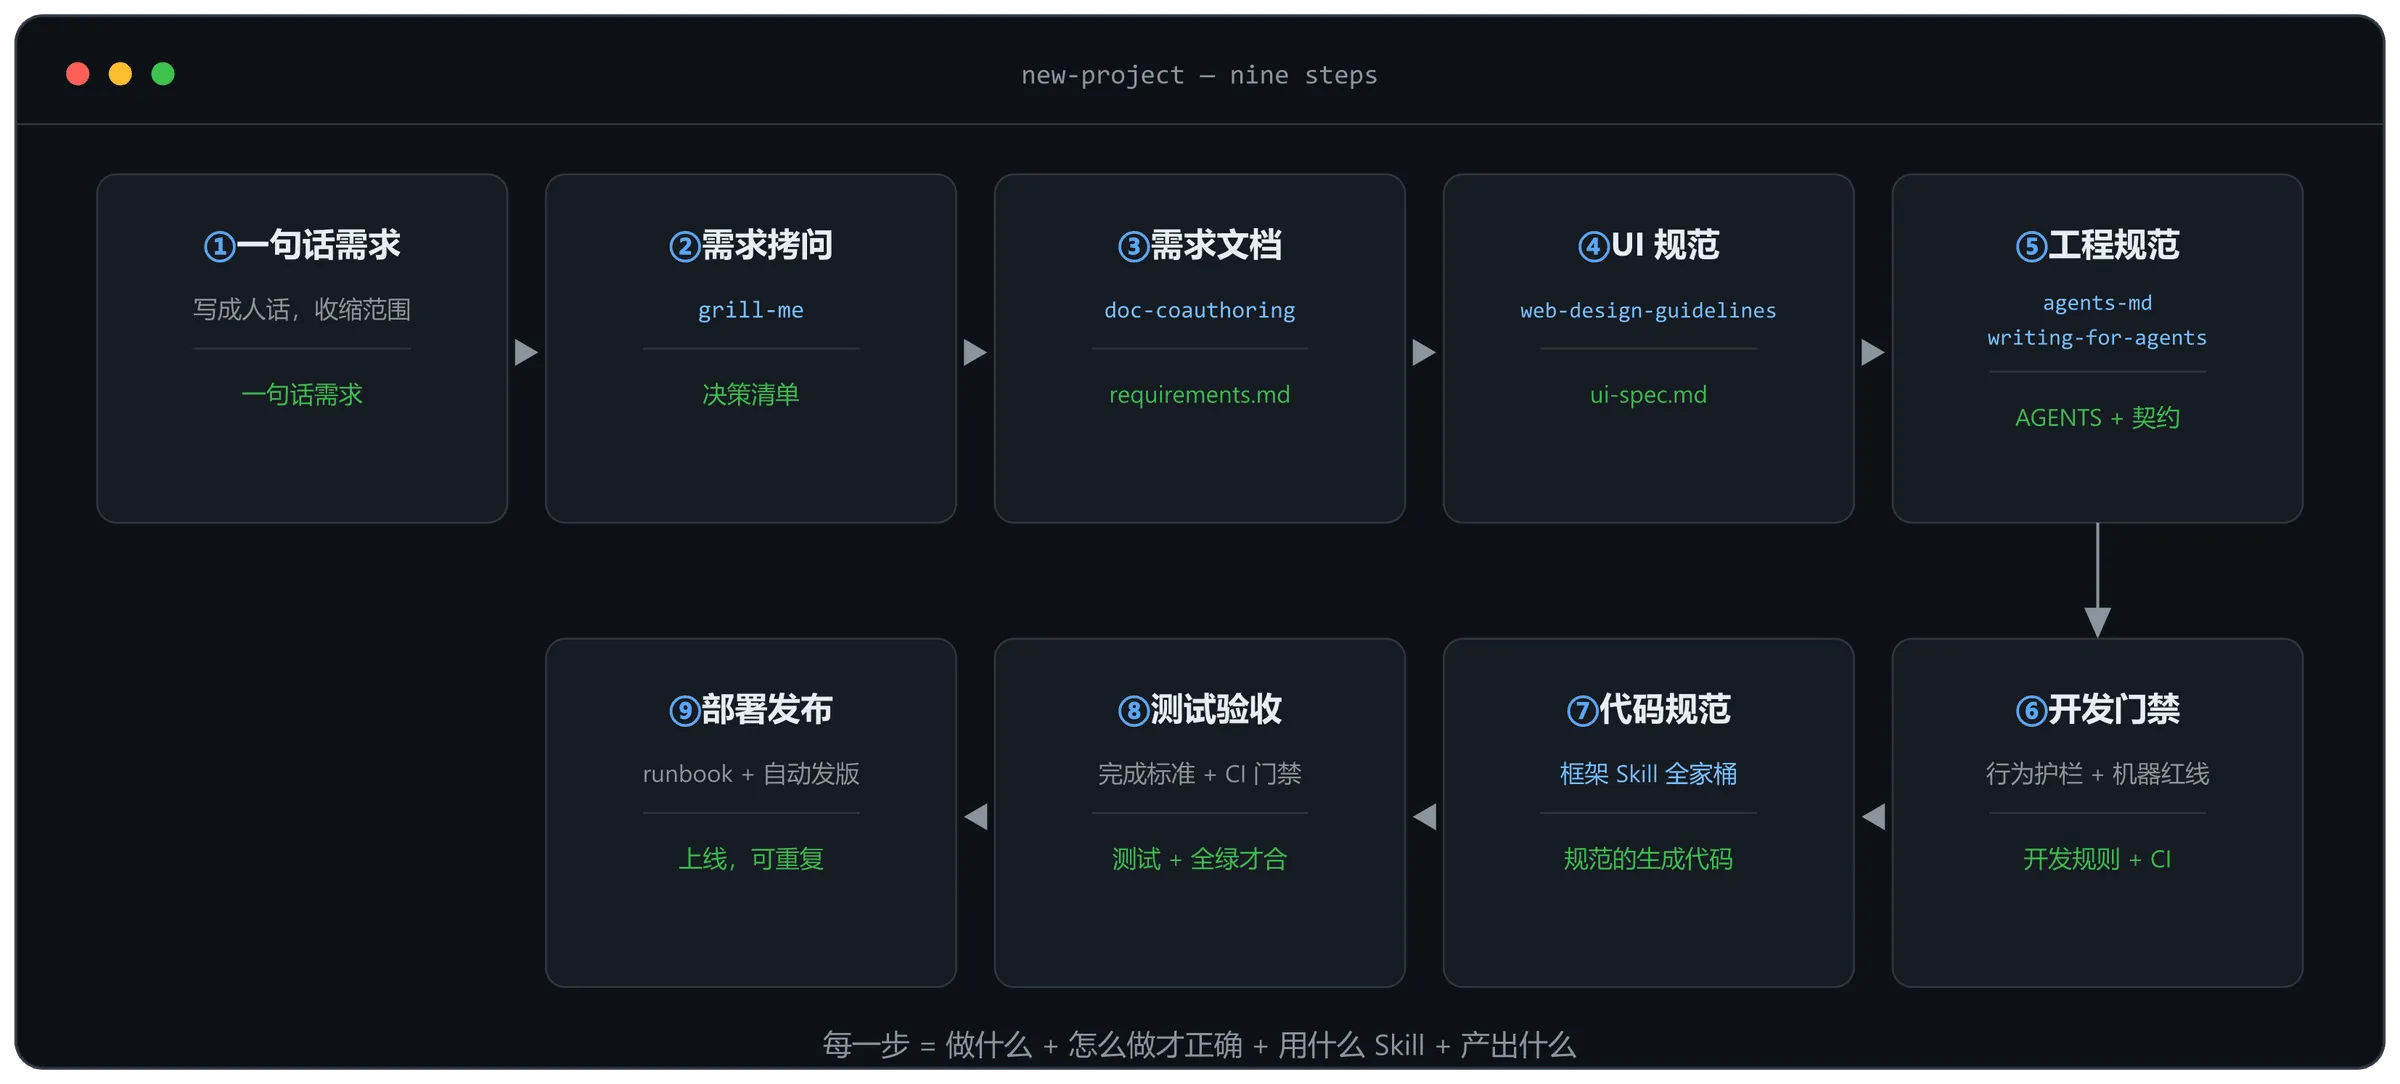The width and height of the screenshot is (2400, 1084).
Task: Click the requirements.md output file name
Action: coord(1200,395)
